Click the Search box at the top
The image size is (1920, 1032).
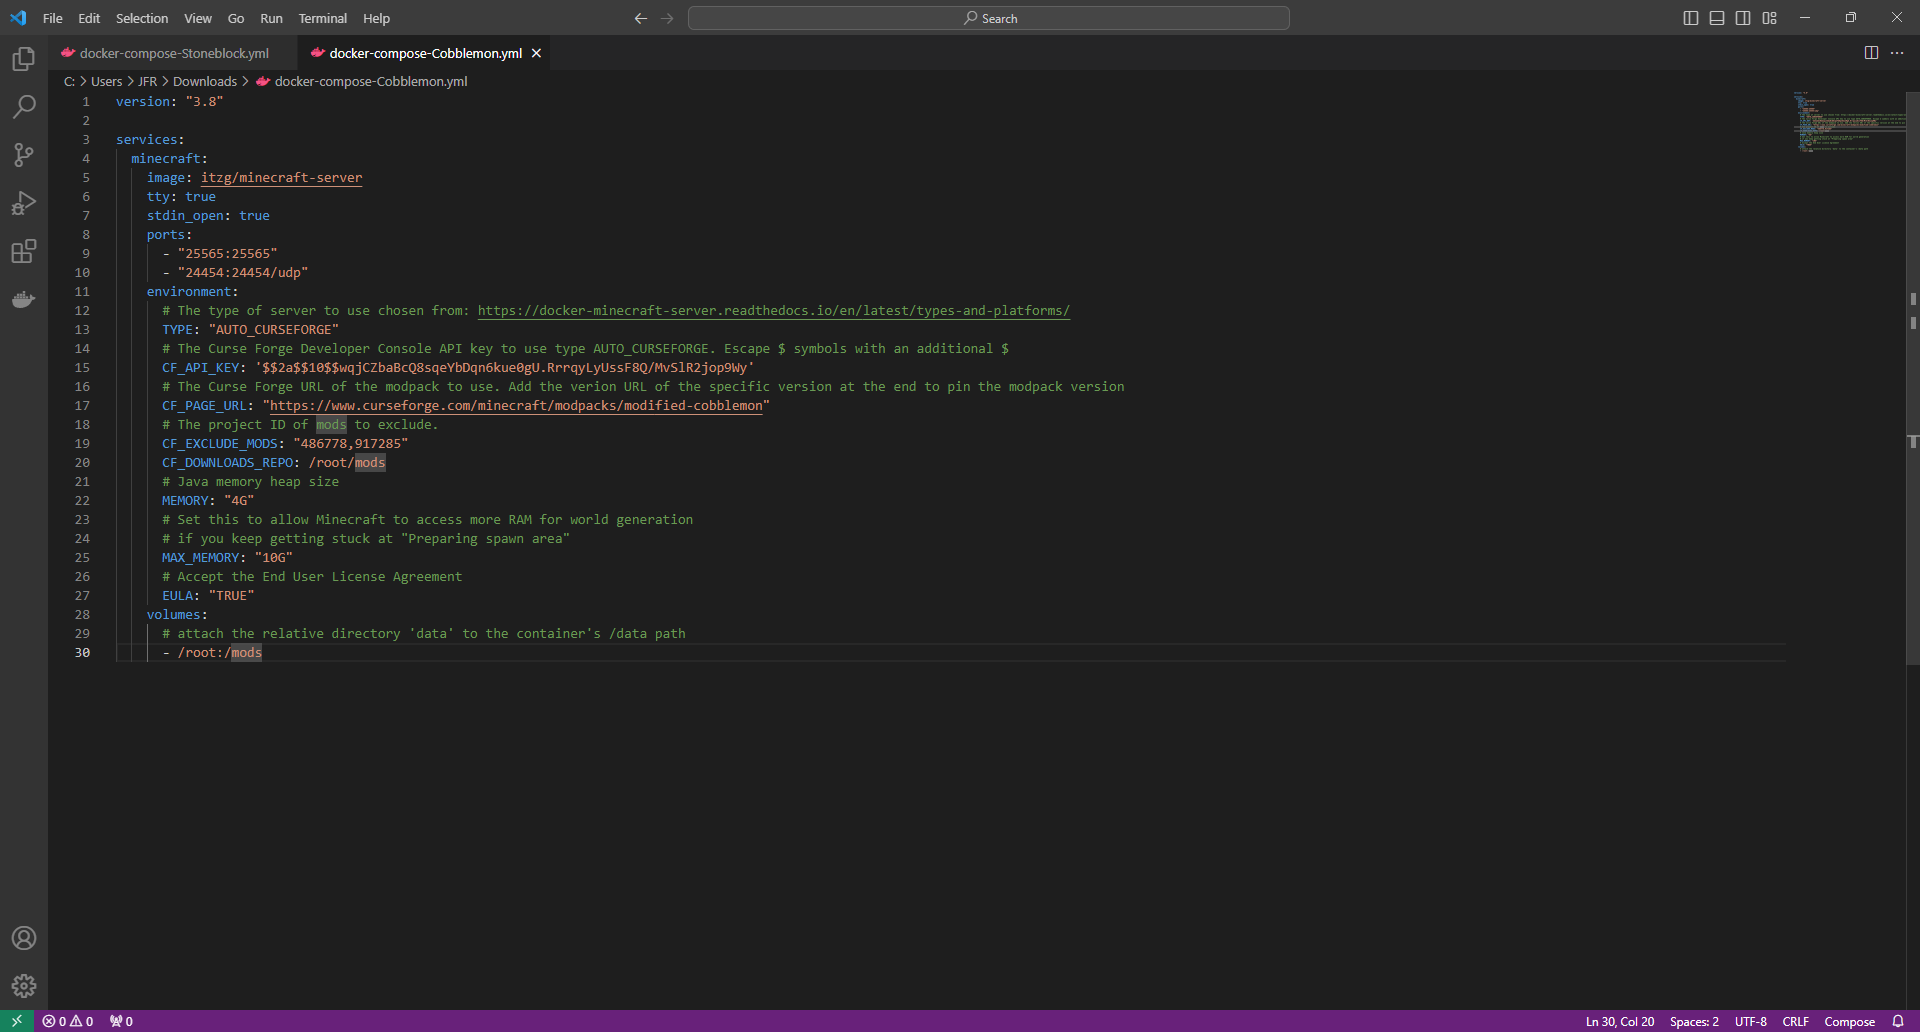point(988,18)
